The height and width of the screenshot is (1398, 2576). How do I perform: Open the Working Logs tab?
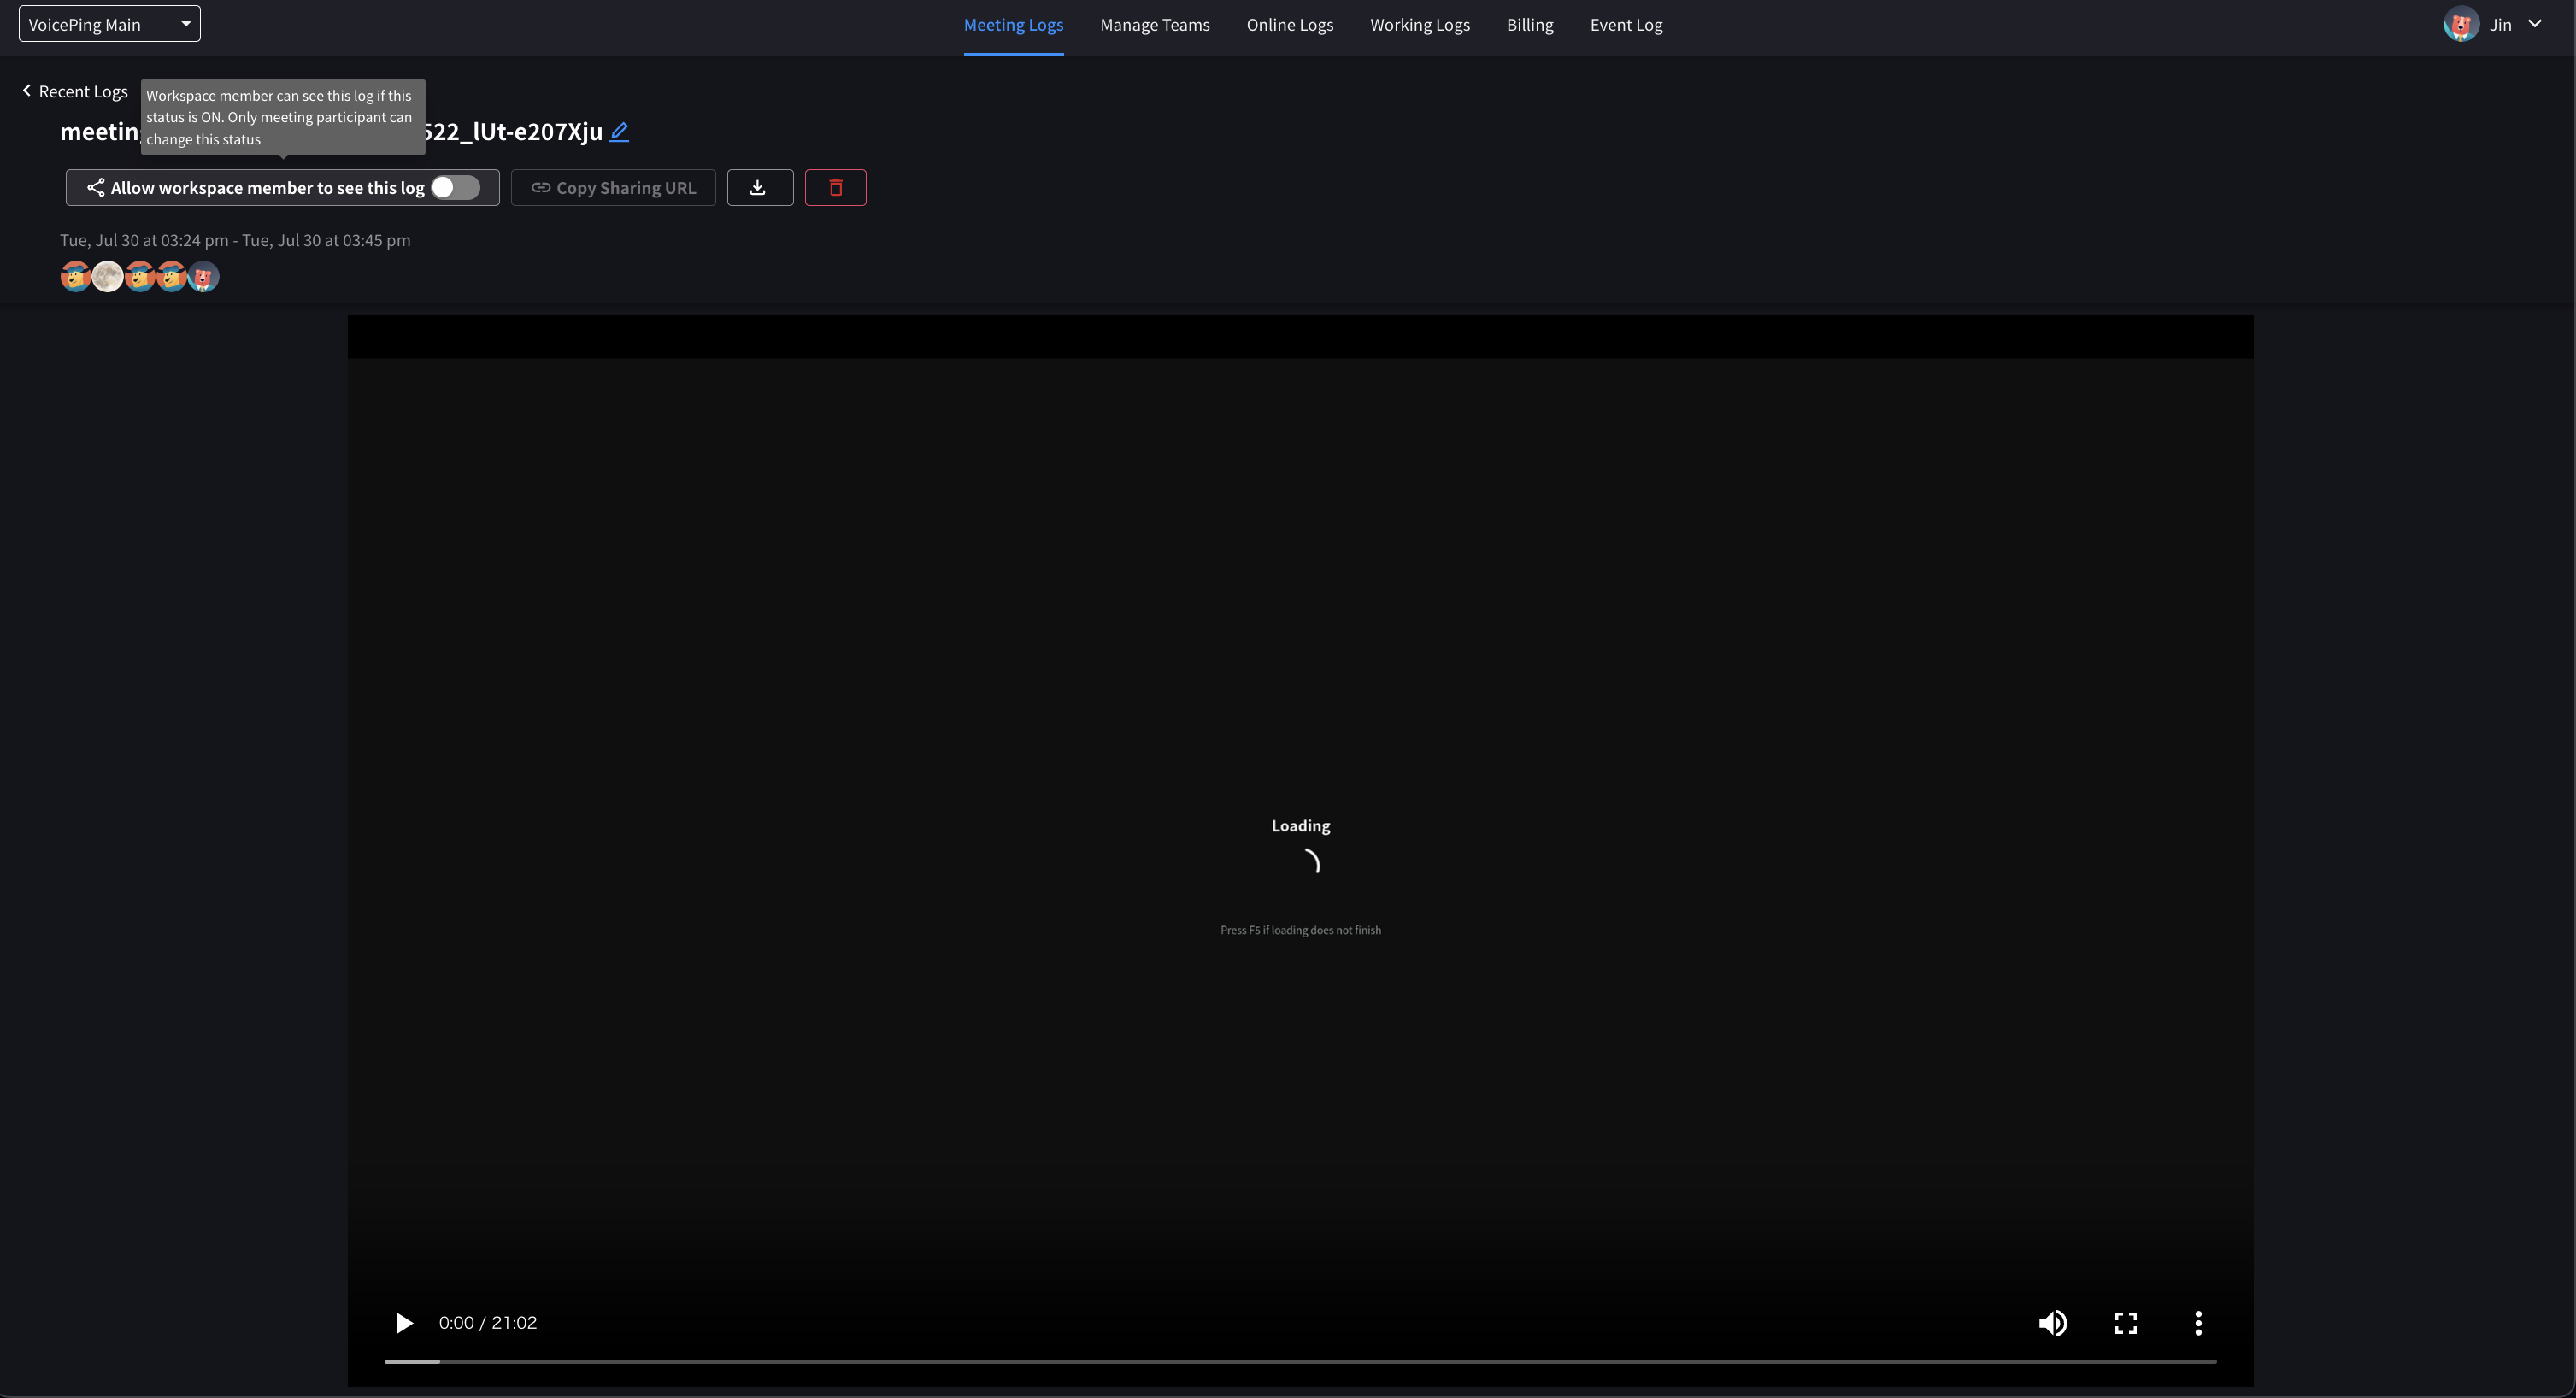click(x=1419, y=25)
